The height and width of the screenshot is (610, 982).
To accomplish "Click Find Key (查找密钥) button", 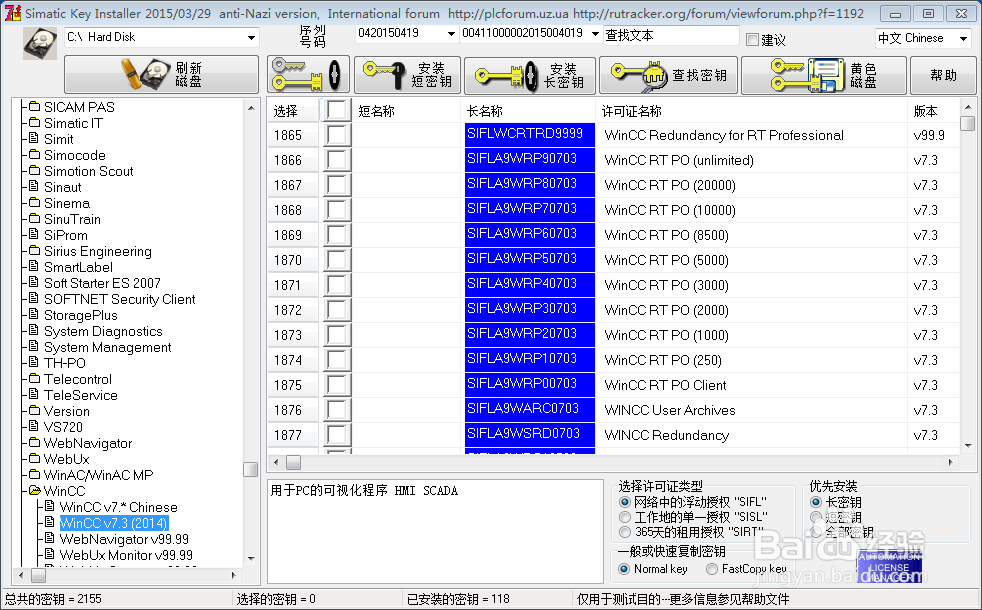I will 668,75.
